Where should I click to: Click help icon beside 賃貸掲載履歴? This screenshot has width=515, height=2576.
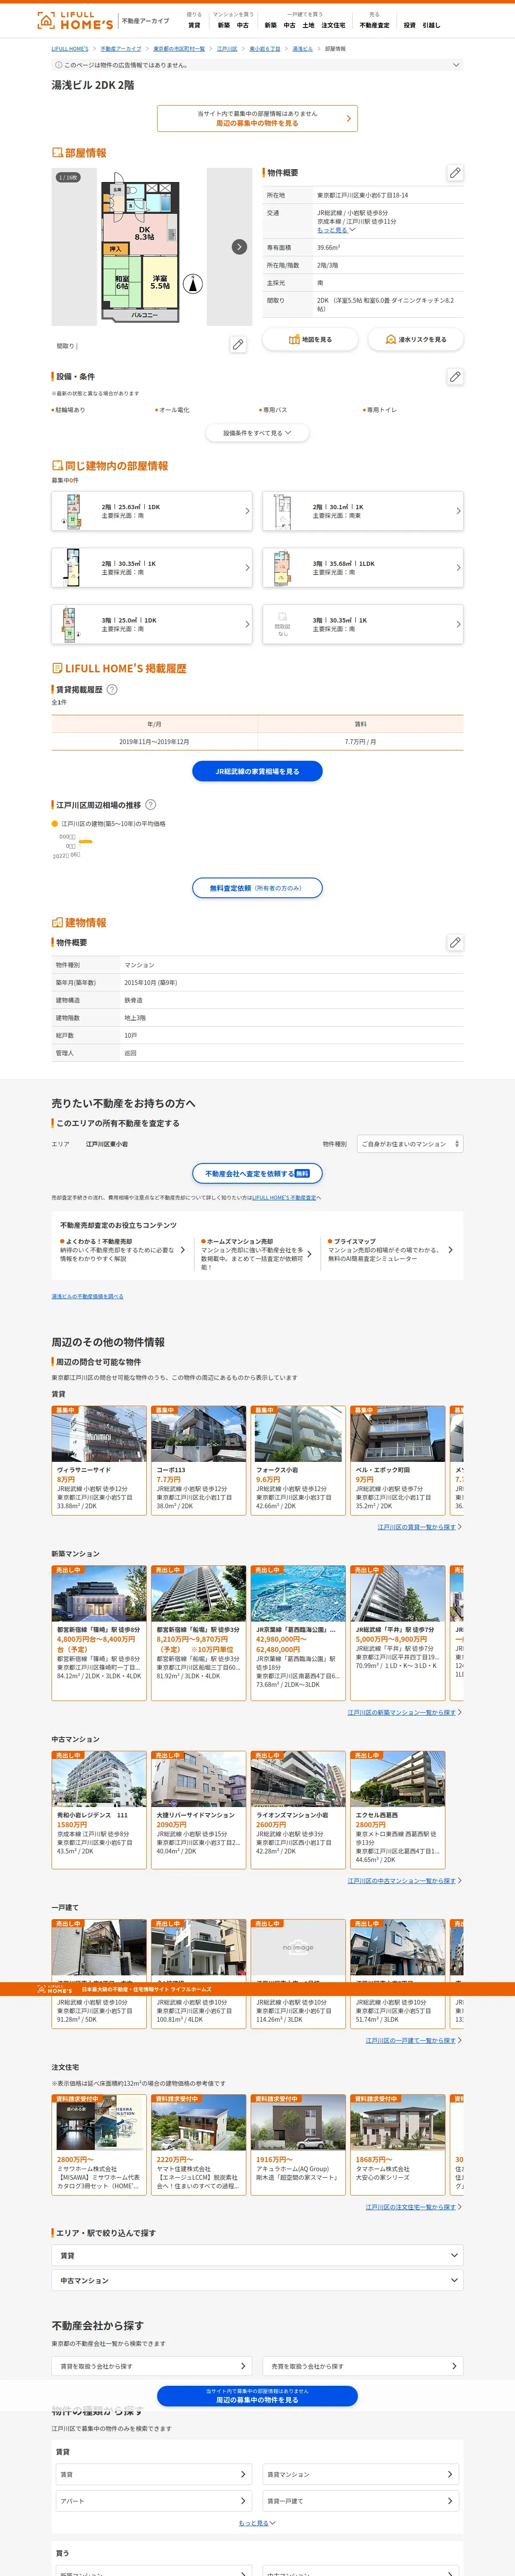112,689
